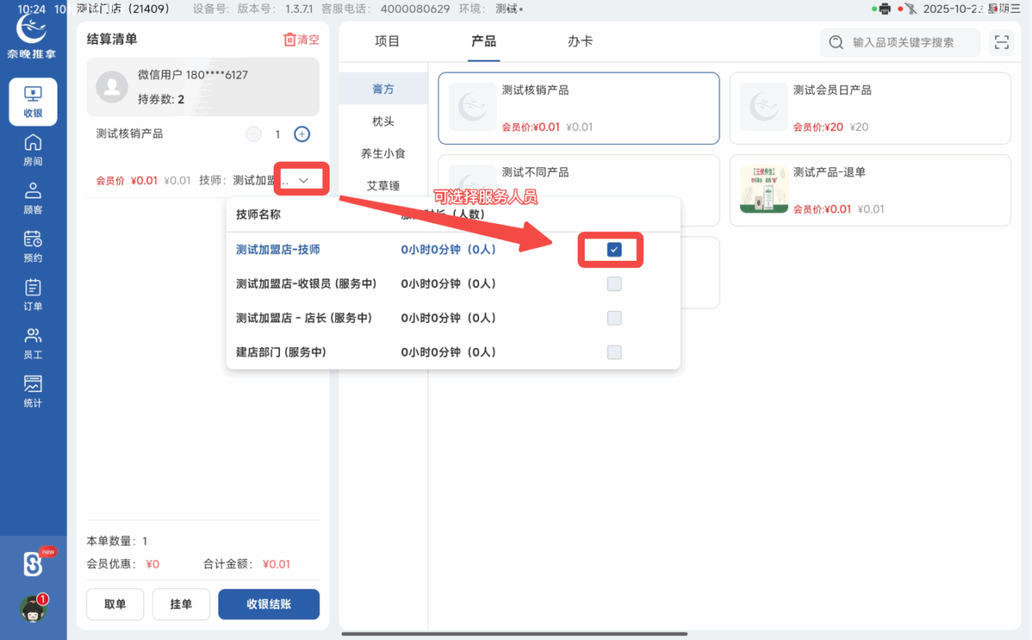This screenshot has width=1032, height=640.
Task: Click the 输入品项关键字搜索 search field
Action: point(899,42)
